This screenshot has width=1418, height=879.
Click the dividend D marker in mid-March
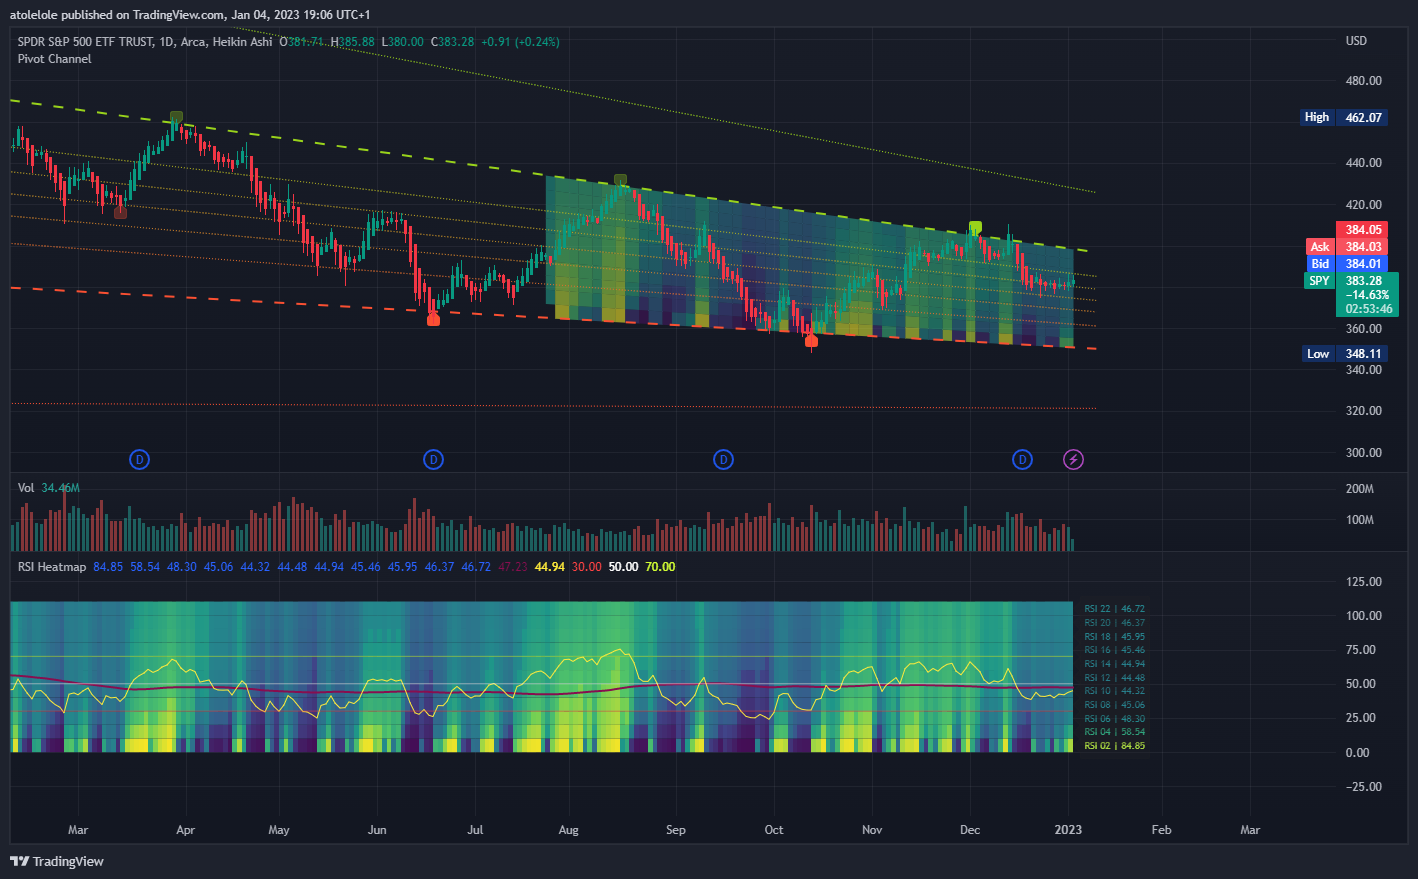(139, 460)
